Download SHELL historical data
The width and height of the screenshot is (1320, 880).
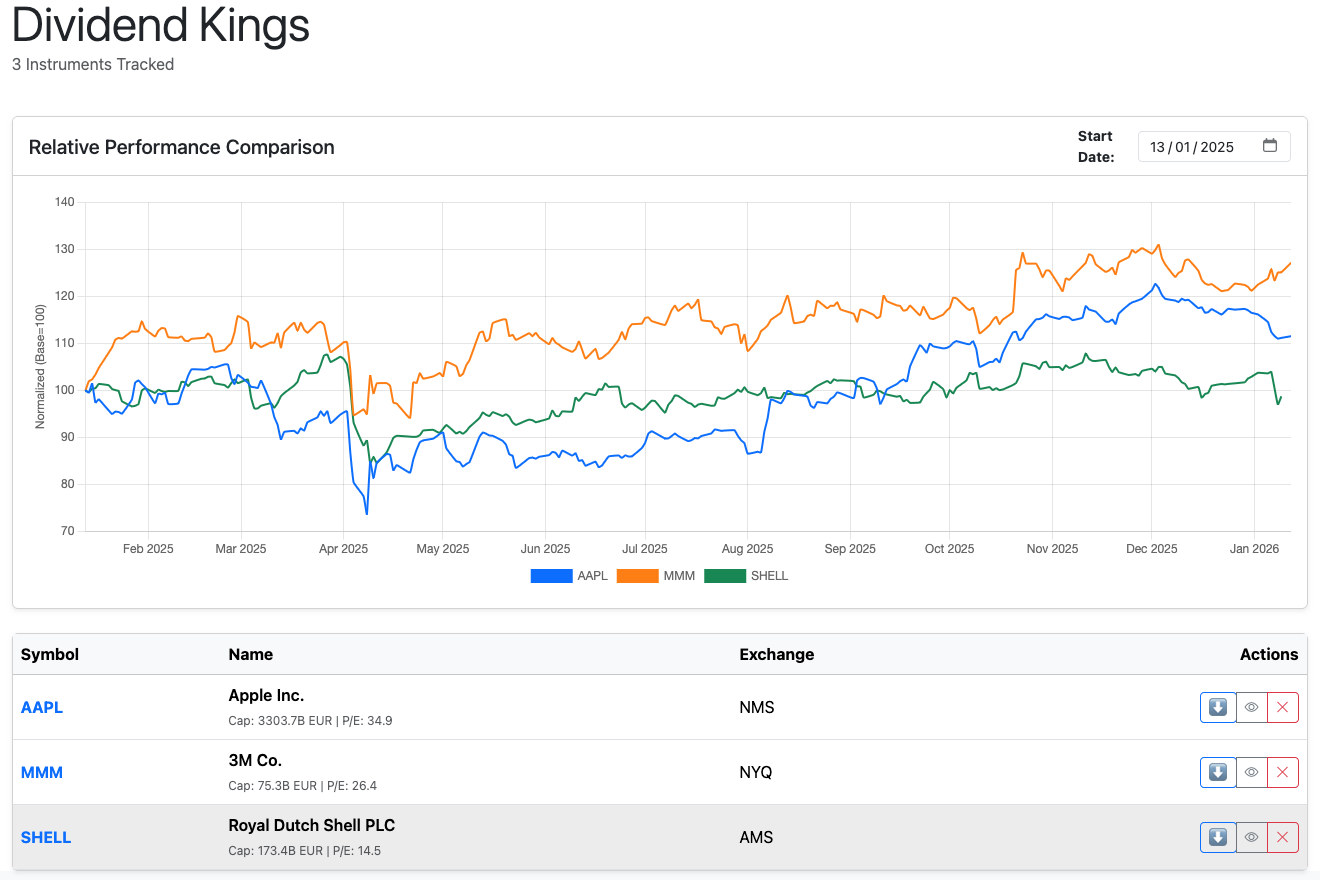1217,837
